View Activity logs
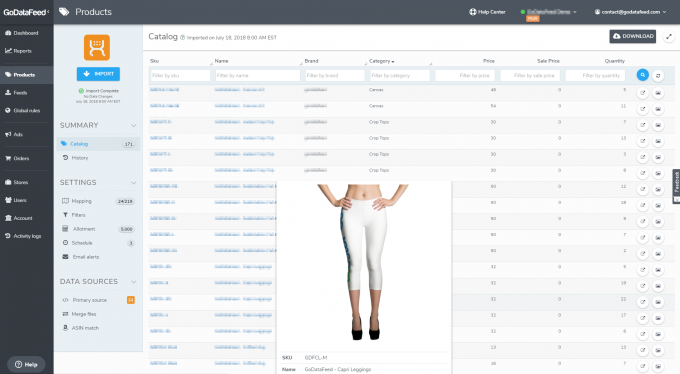This screenshot has height=374, width=680. tap(23, 236)
